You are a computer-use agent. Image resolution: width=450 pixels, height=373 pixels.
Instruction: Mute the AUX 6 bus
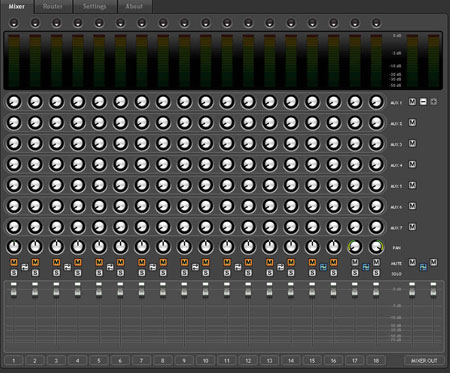(412, 206)
